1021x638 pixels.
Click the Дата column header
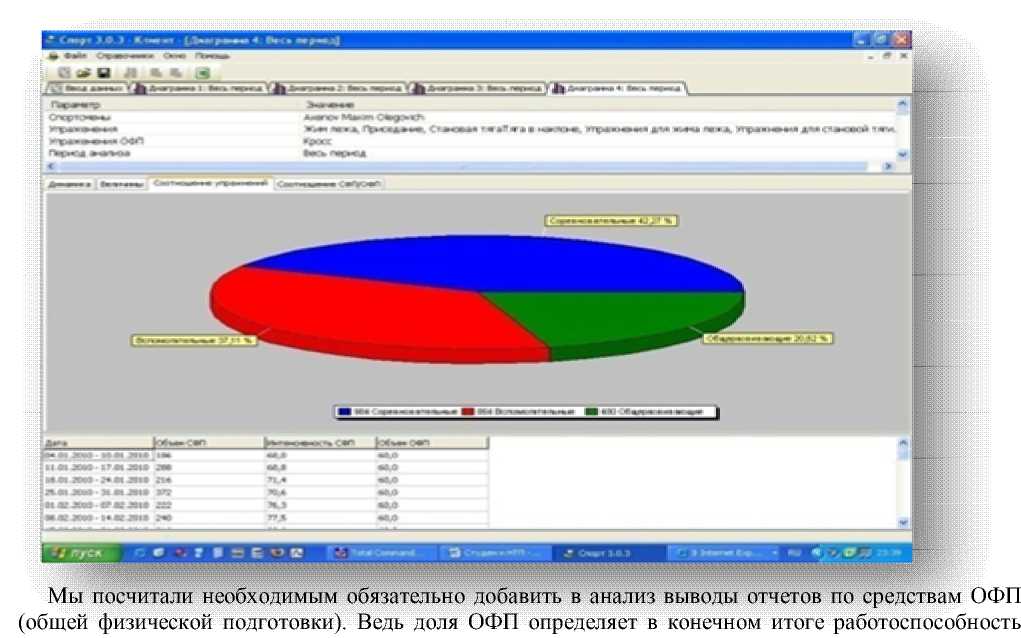tap(98, 443)
